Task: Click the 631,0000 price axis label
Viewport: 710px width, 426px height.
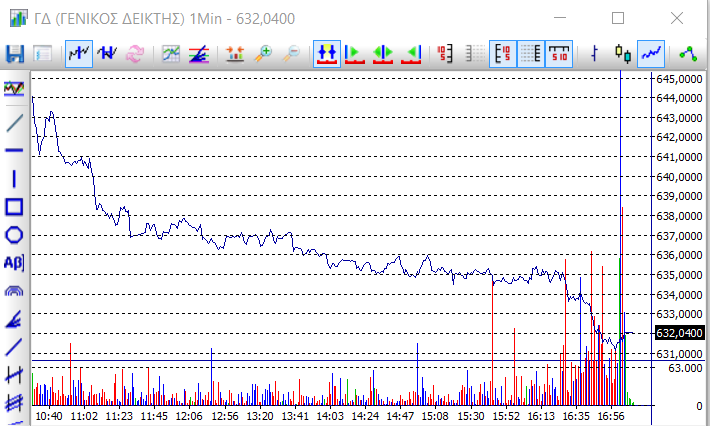Action: point(679,353)
